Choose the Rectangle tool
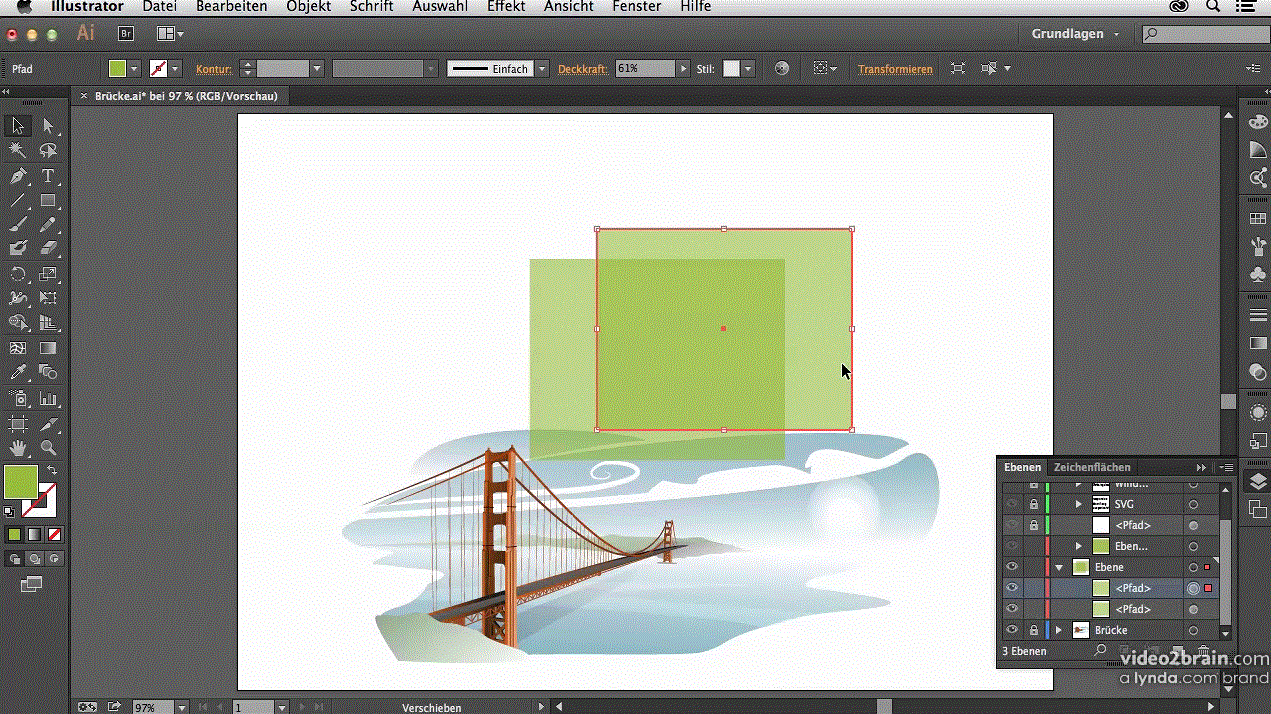This screenshot has width=1271, height=714. (x=48, y=201)
